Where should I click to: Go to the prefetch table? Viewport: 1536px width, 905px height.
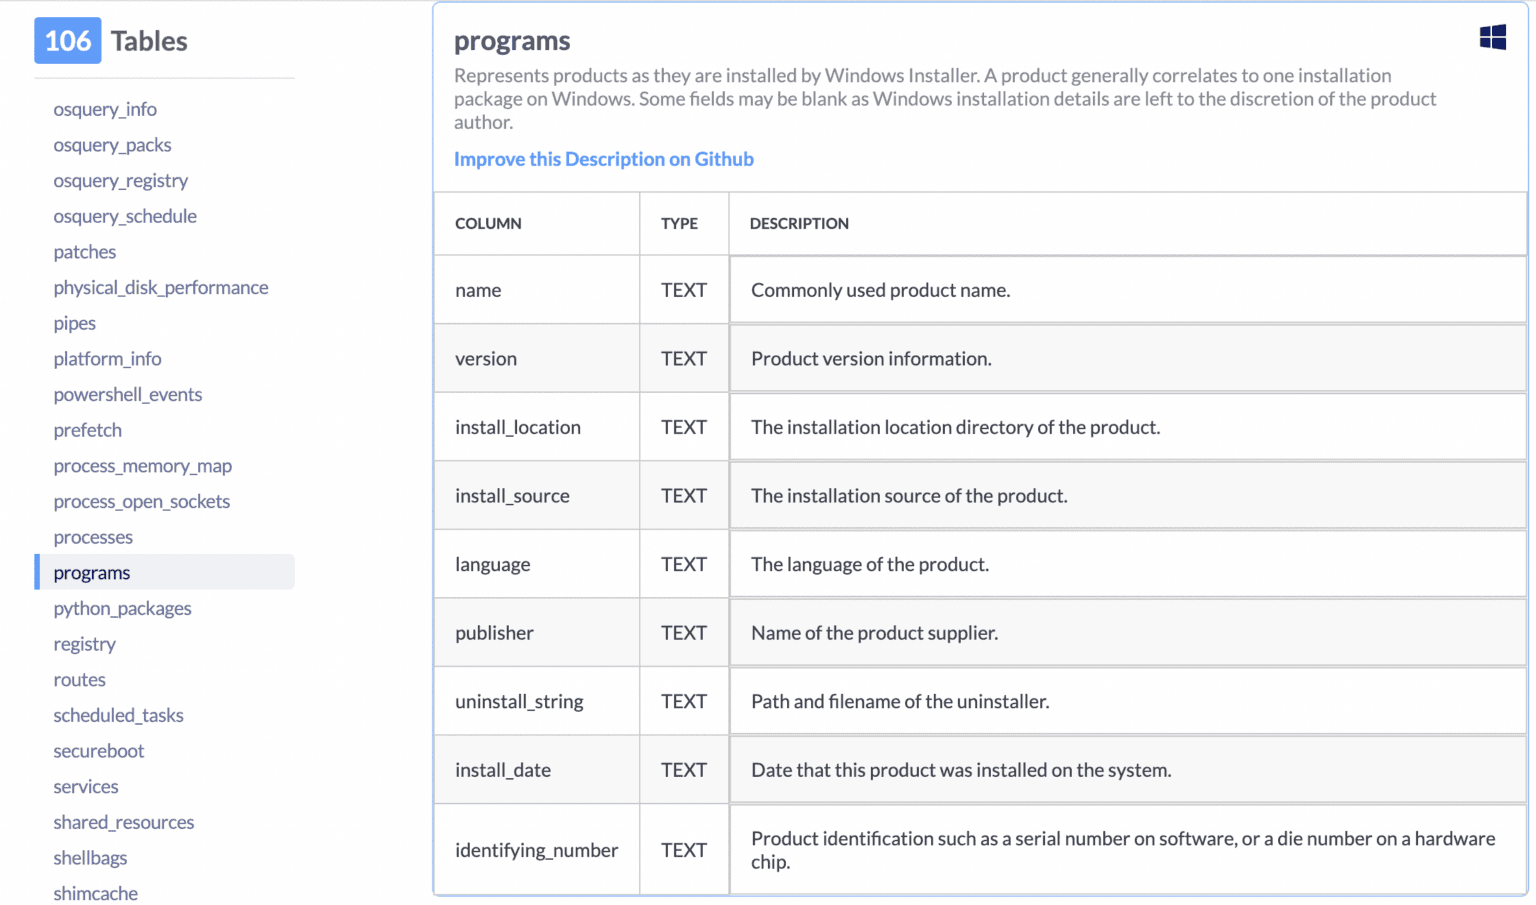point(88,430)
